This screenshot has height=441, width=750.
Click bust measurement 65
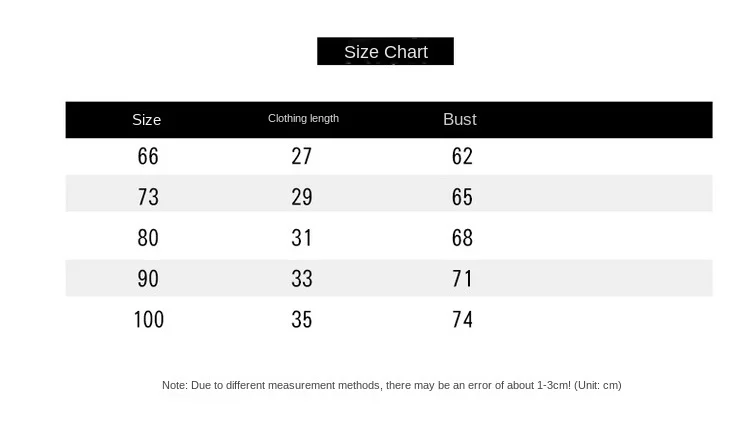462,197
